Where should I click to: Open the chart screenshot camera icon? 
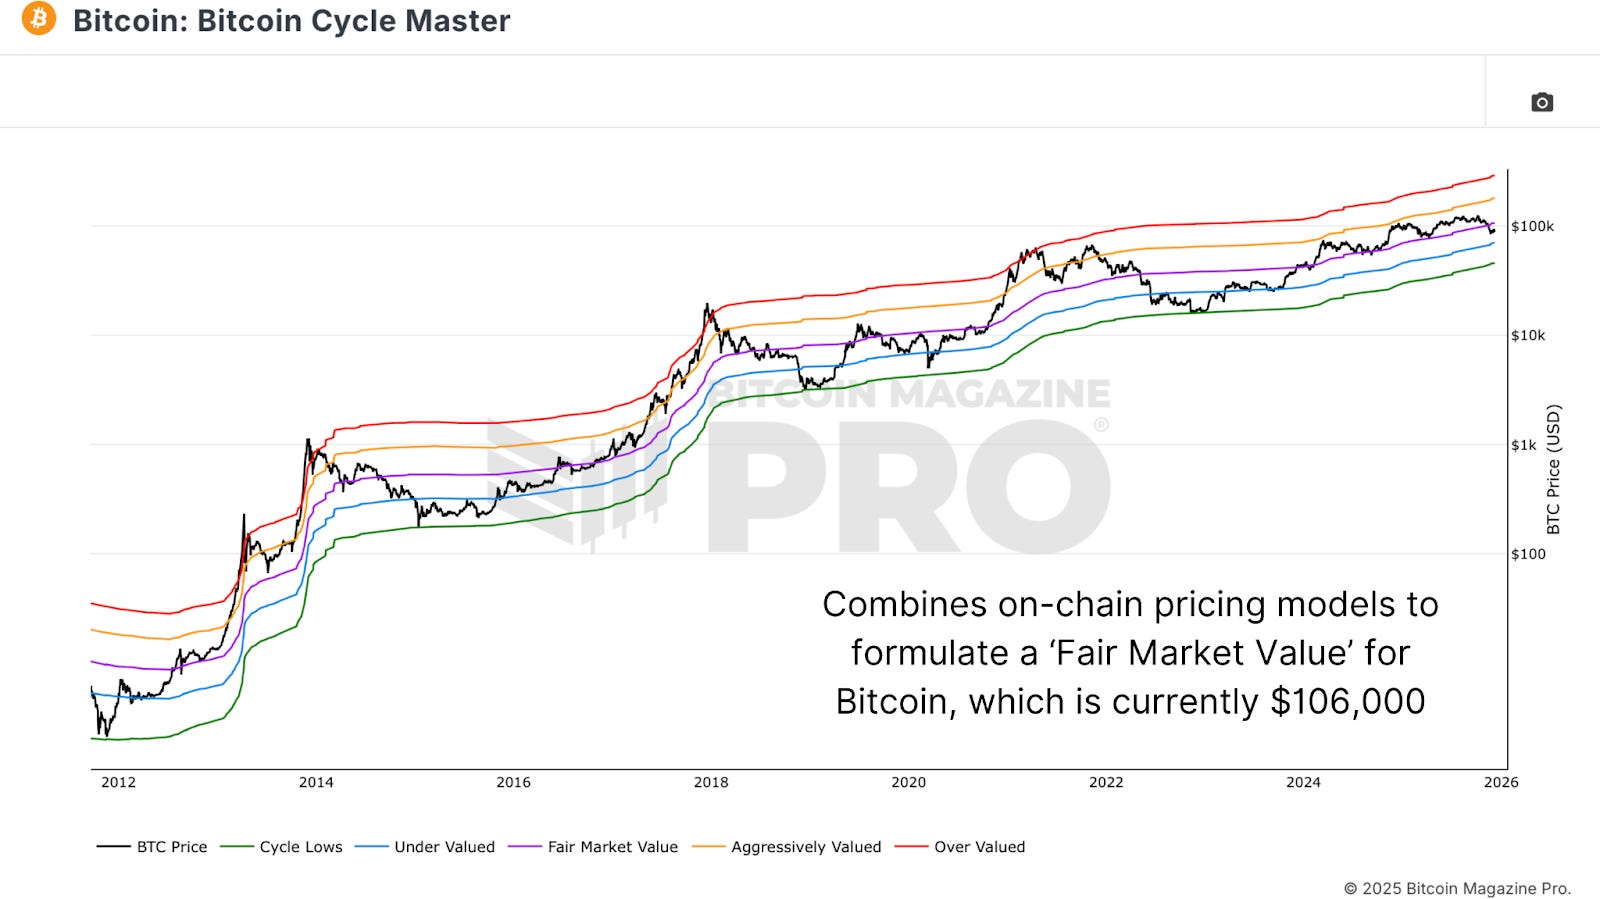(x=1542, y=102)
